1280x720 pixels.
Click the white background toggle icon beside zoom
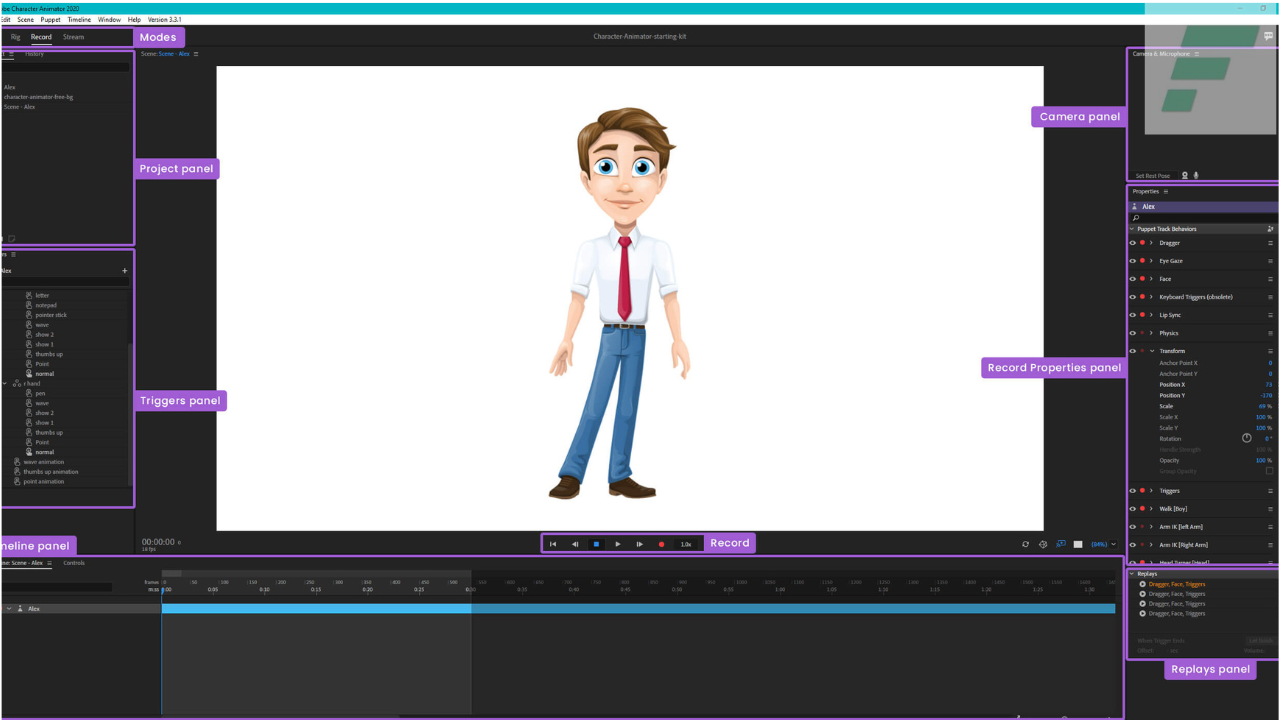coord(1078,545)
